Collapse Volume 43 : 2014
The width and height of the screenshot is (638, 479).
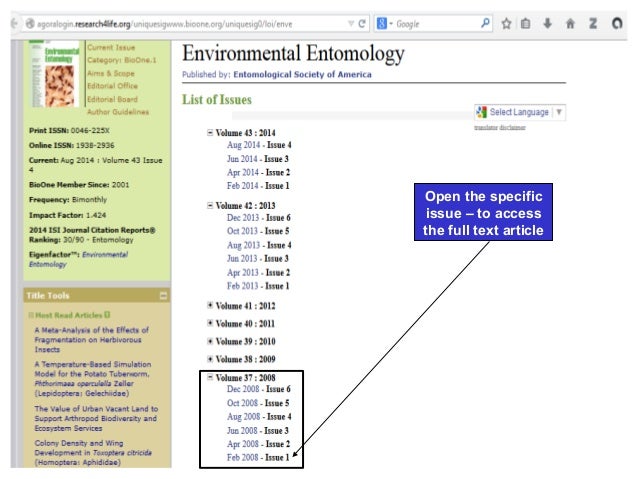tap(210, 132)
